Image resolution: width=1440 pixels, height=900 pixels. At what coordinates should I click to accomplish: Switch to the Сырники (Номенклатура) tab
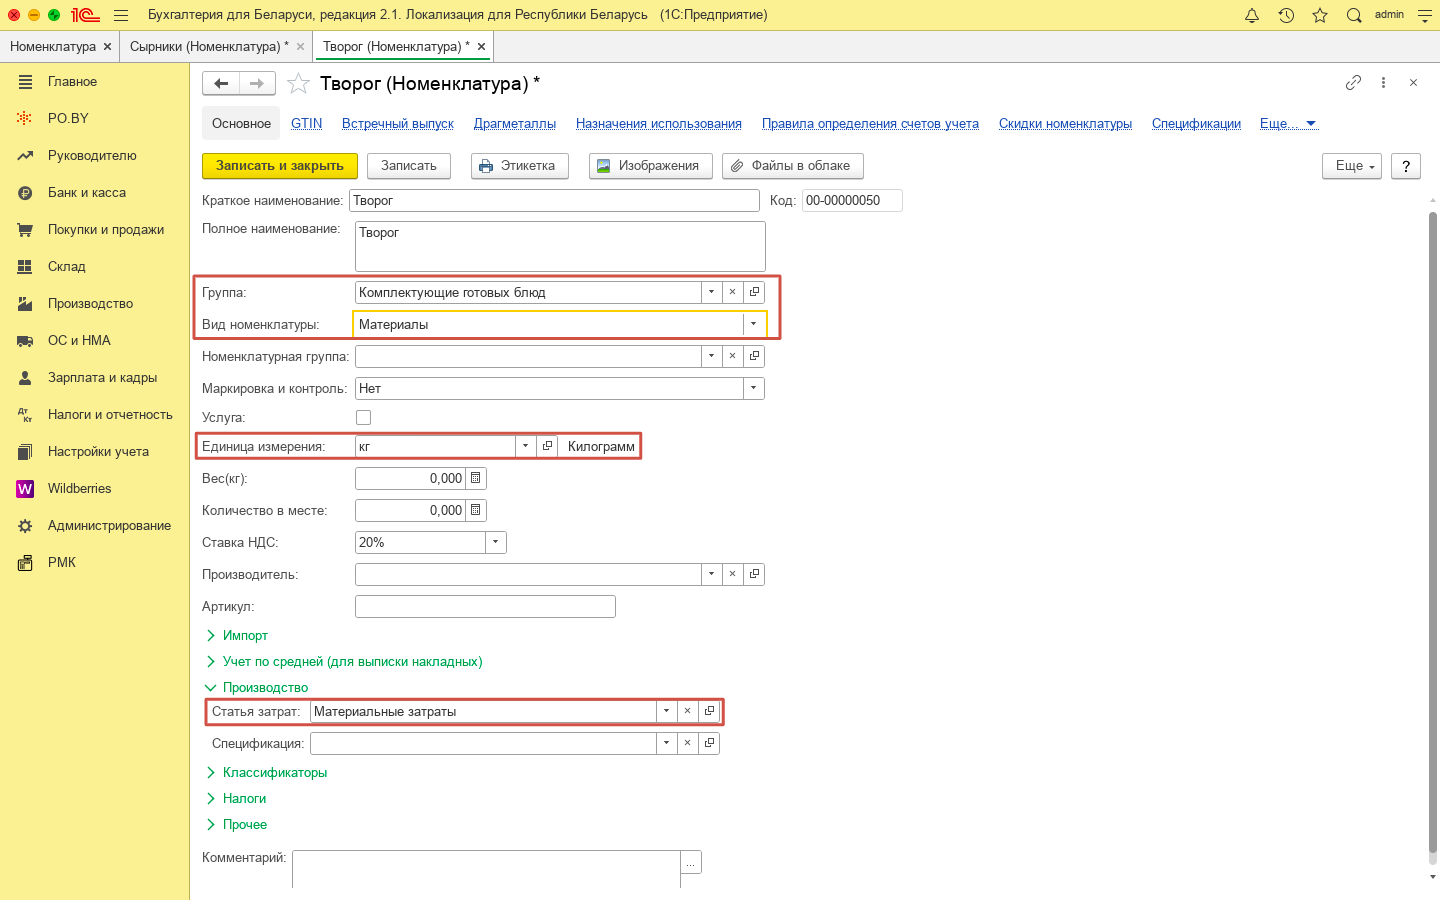click(208, 47)
